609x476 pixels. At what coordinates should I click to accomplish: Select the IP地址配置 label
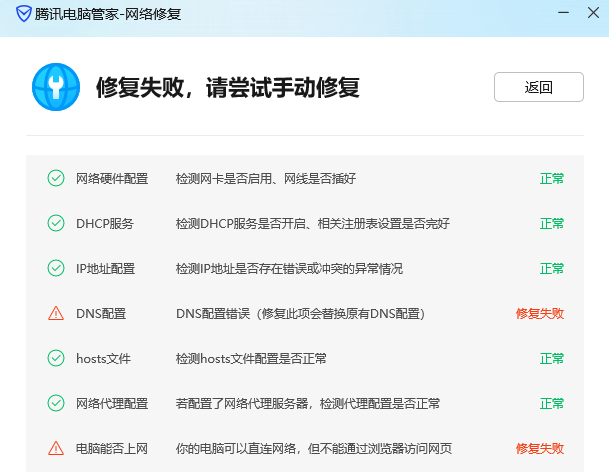click(x=105, y=269)
